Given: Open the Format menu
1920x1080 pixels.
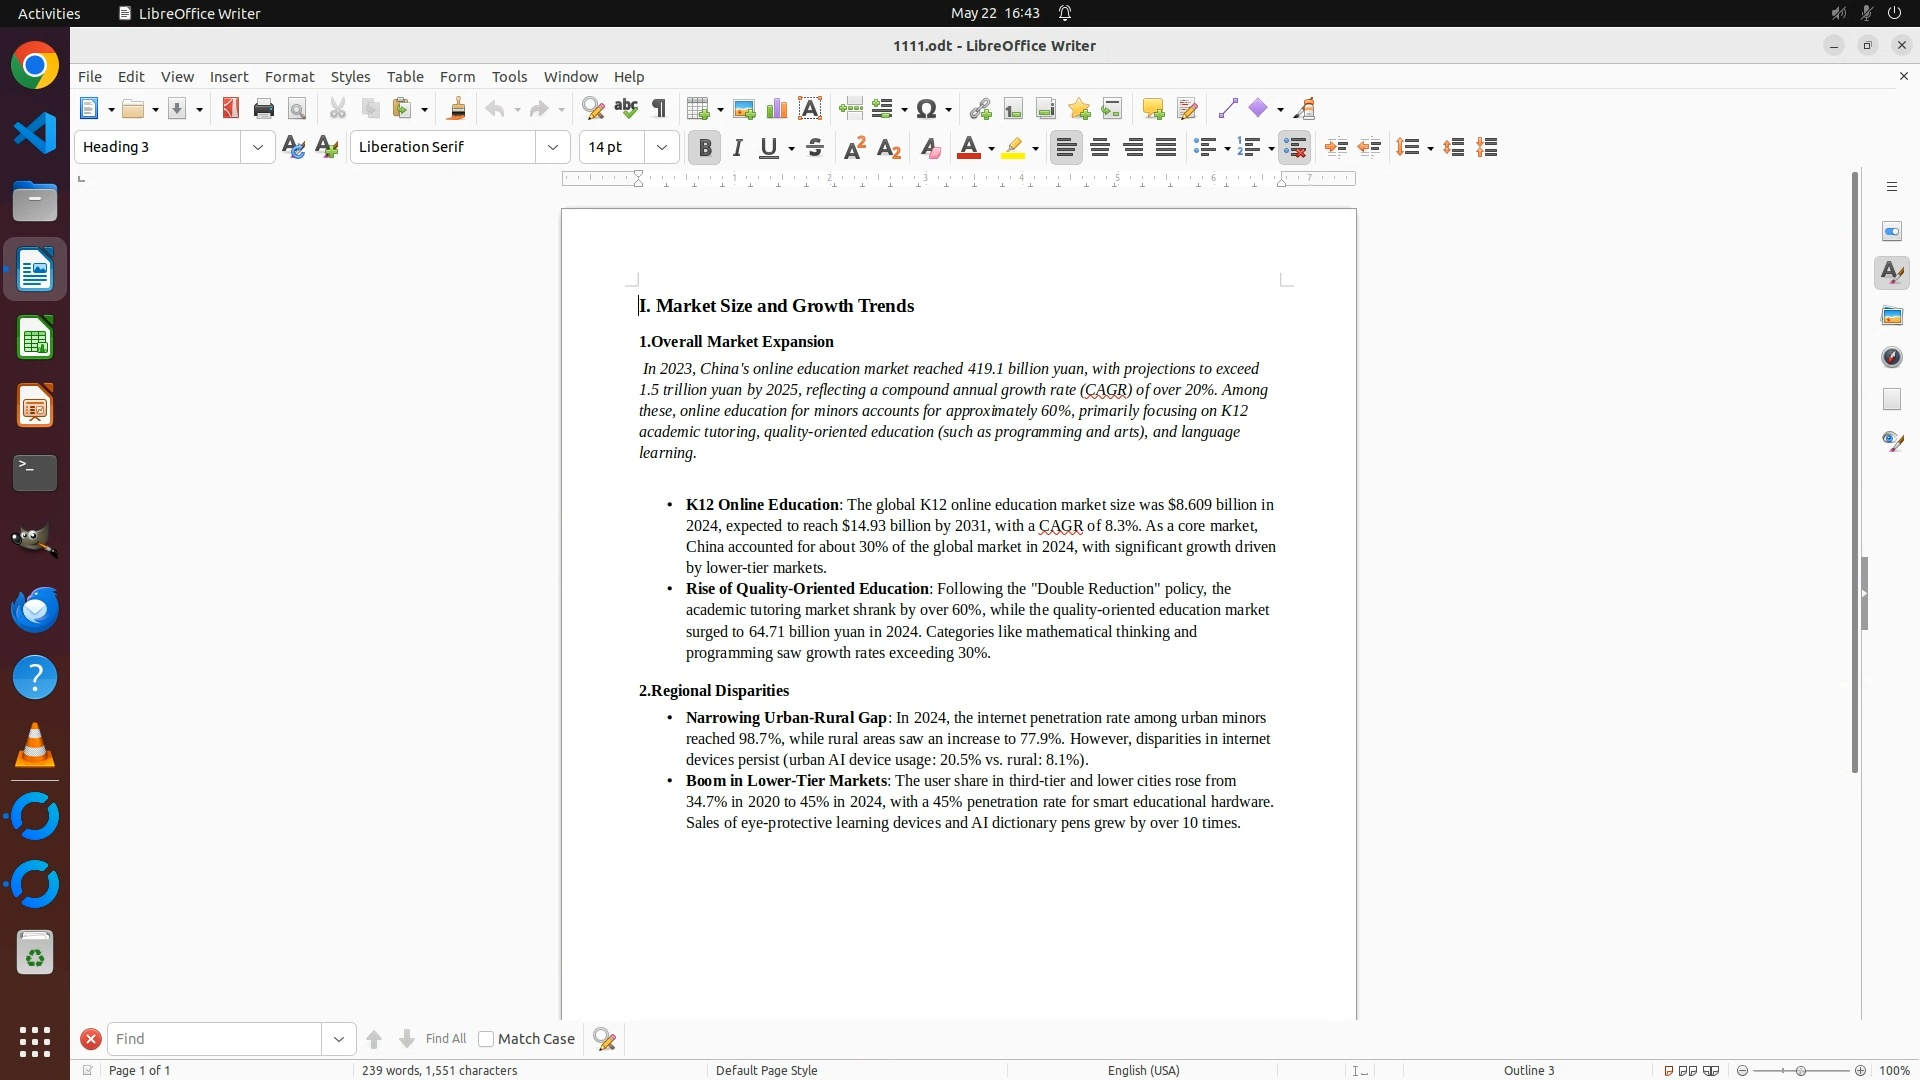Looking at the screenshot, I should click(289, 76).
